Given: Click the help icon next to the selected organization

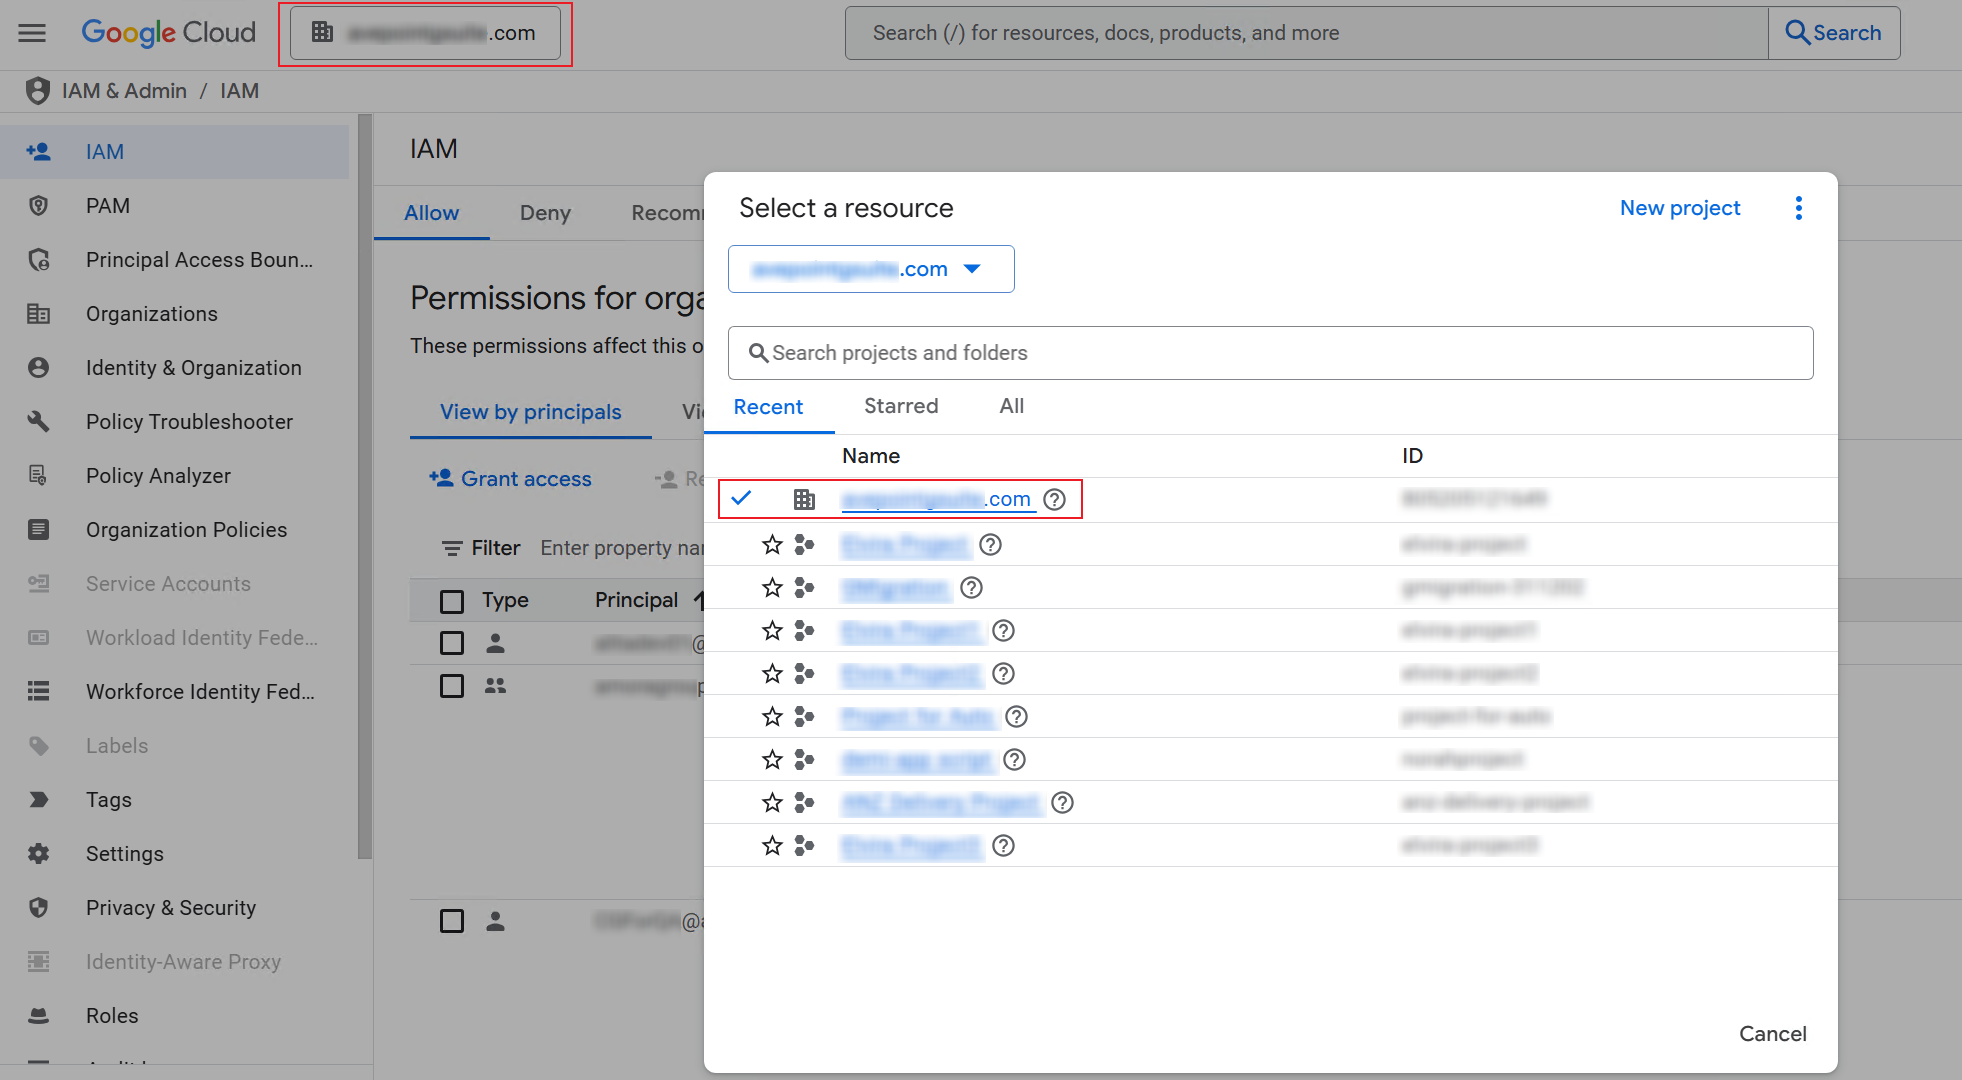Looking at the screenshot, I should [1054, 499].
